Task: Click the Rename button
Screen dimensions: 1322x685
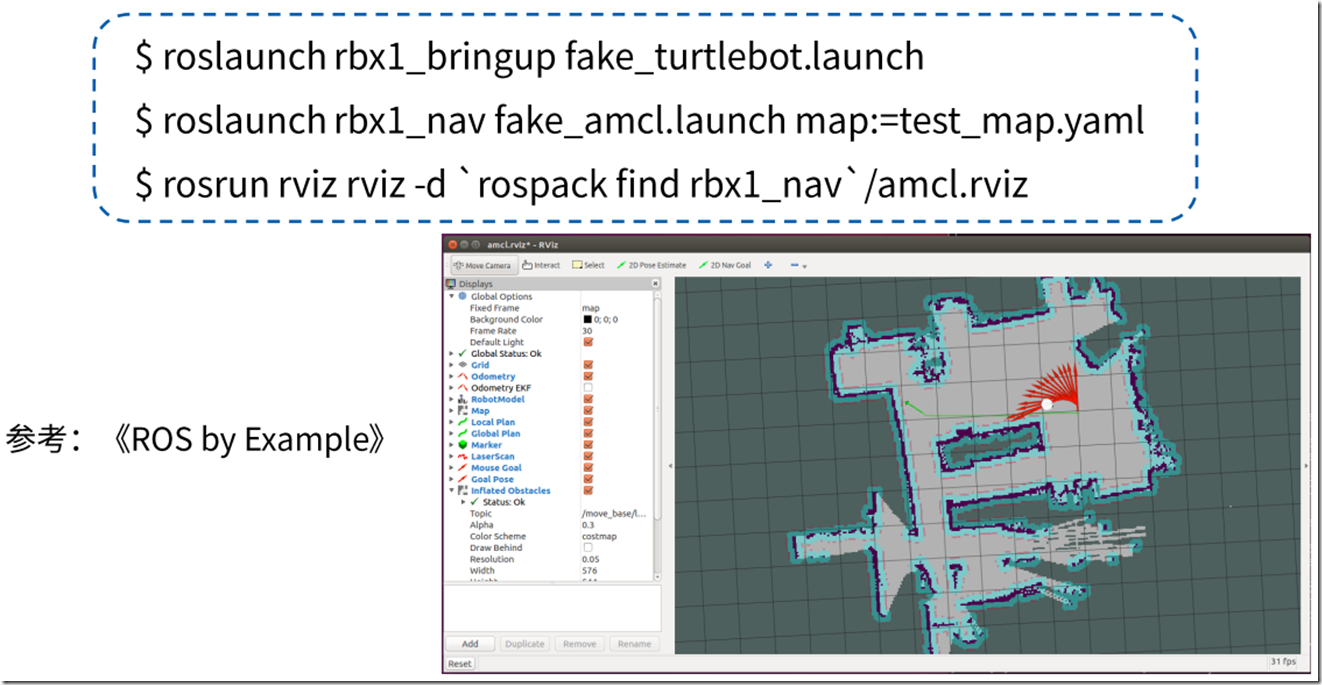Action: click(634, 644)
